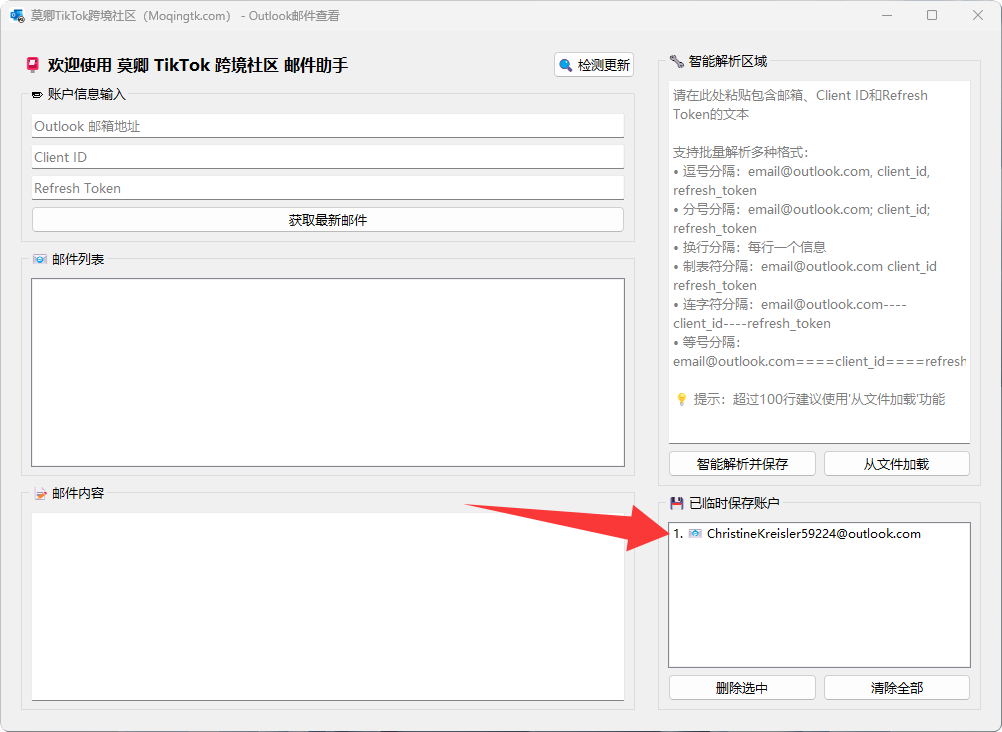Viewport: 1002px width, 732px height.
Task: Click into the Client ID field
Action: click(x=327, y=157)
